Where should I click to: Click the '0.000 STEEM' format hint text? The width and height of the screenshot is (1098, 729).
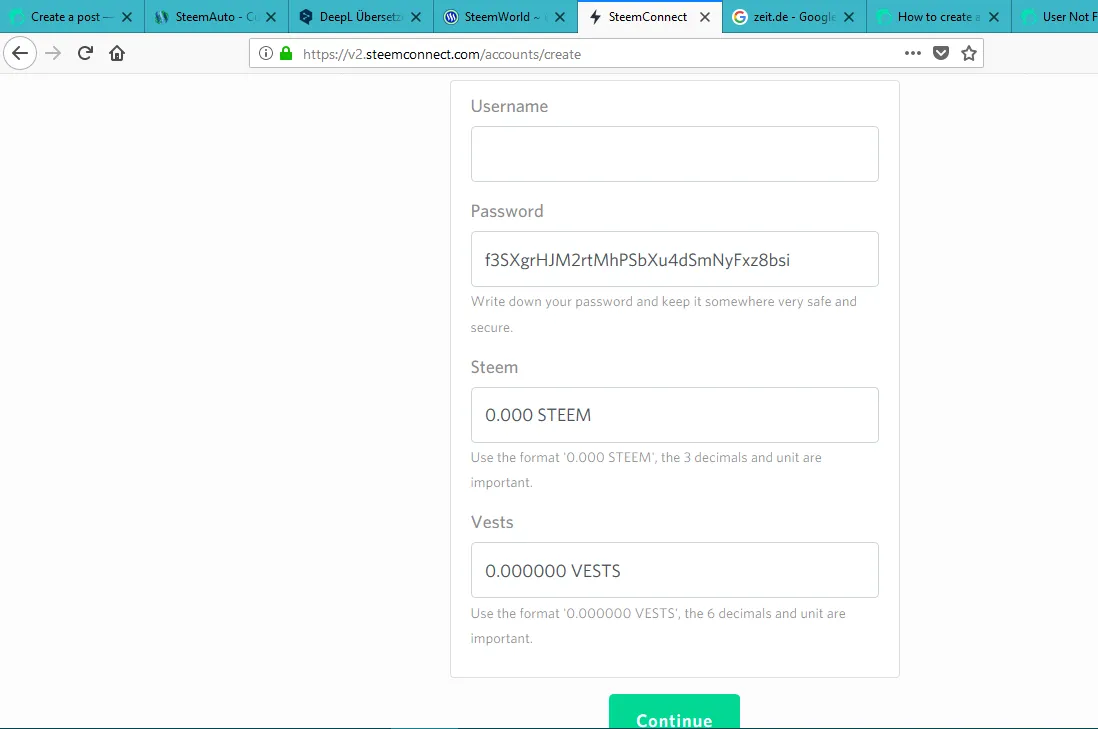click(x=646, y=470)
